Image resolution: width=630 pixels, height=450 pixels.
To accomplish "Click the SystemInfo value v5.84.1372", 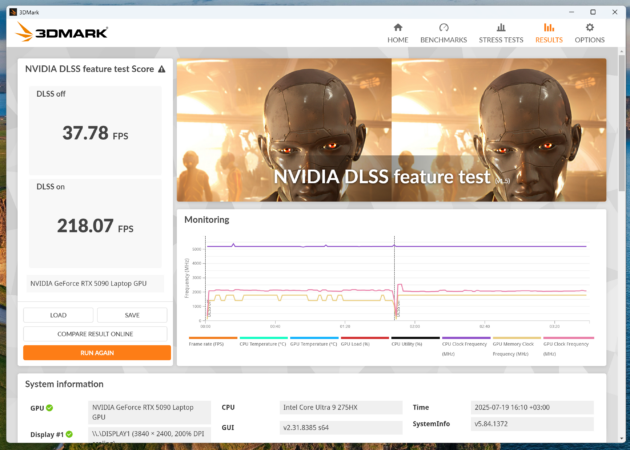I will pos(532,424).
